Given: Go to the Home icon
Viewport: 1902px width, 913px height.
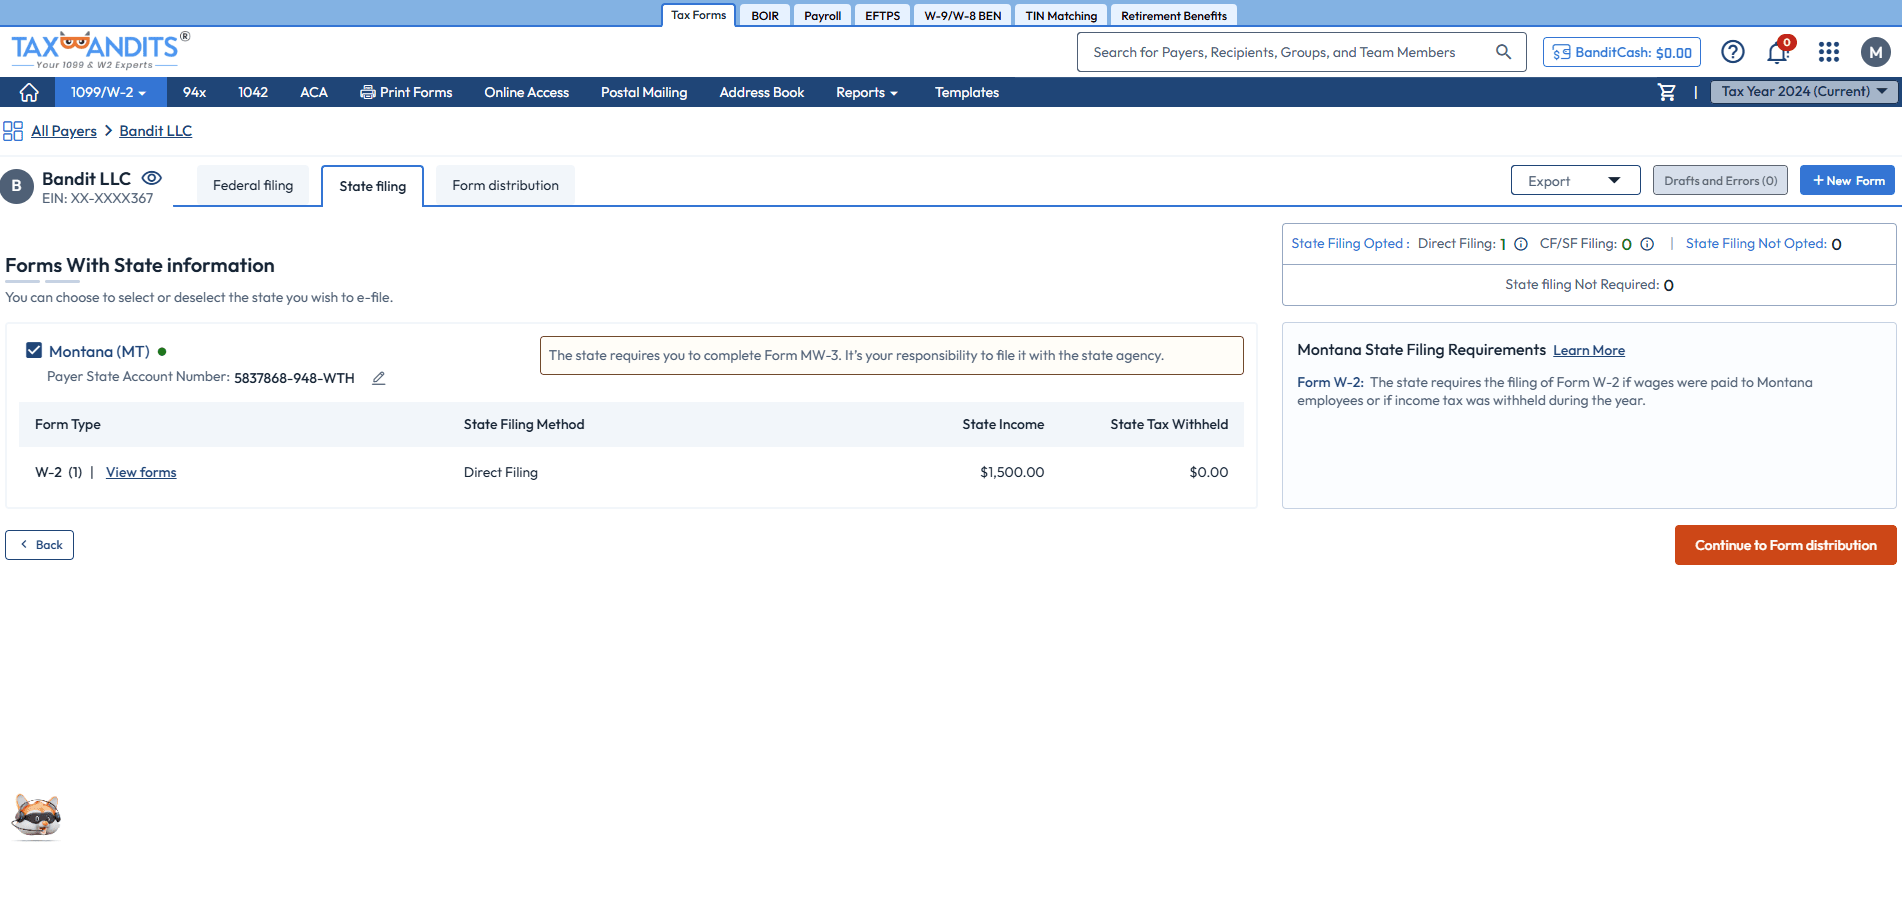Looking at the screenshot, I should (29, 92).
